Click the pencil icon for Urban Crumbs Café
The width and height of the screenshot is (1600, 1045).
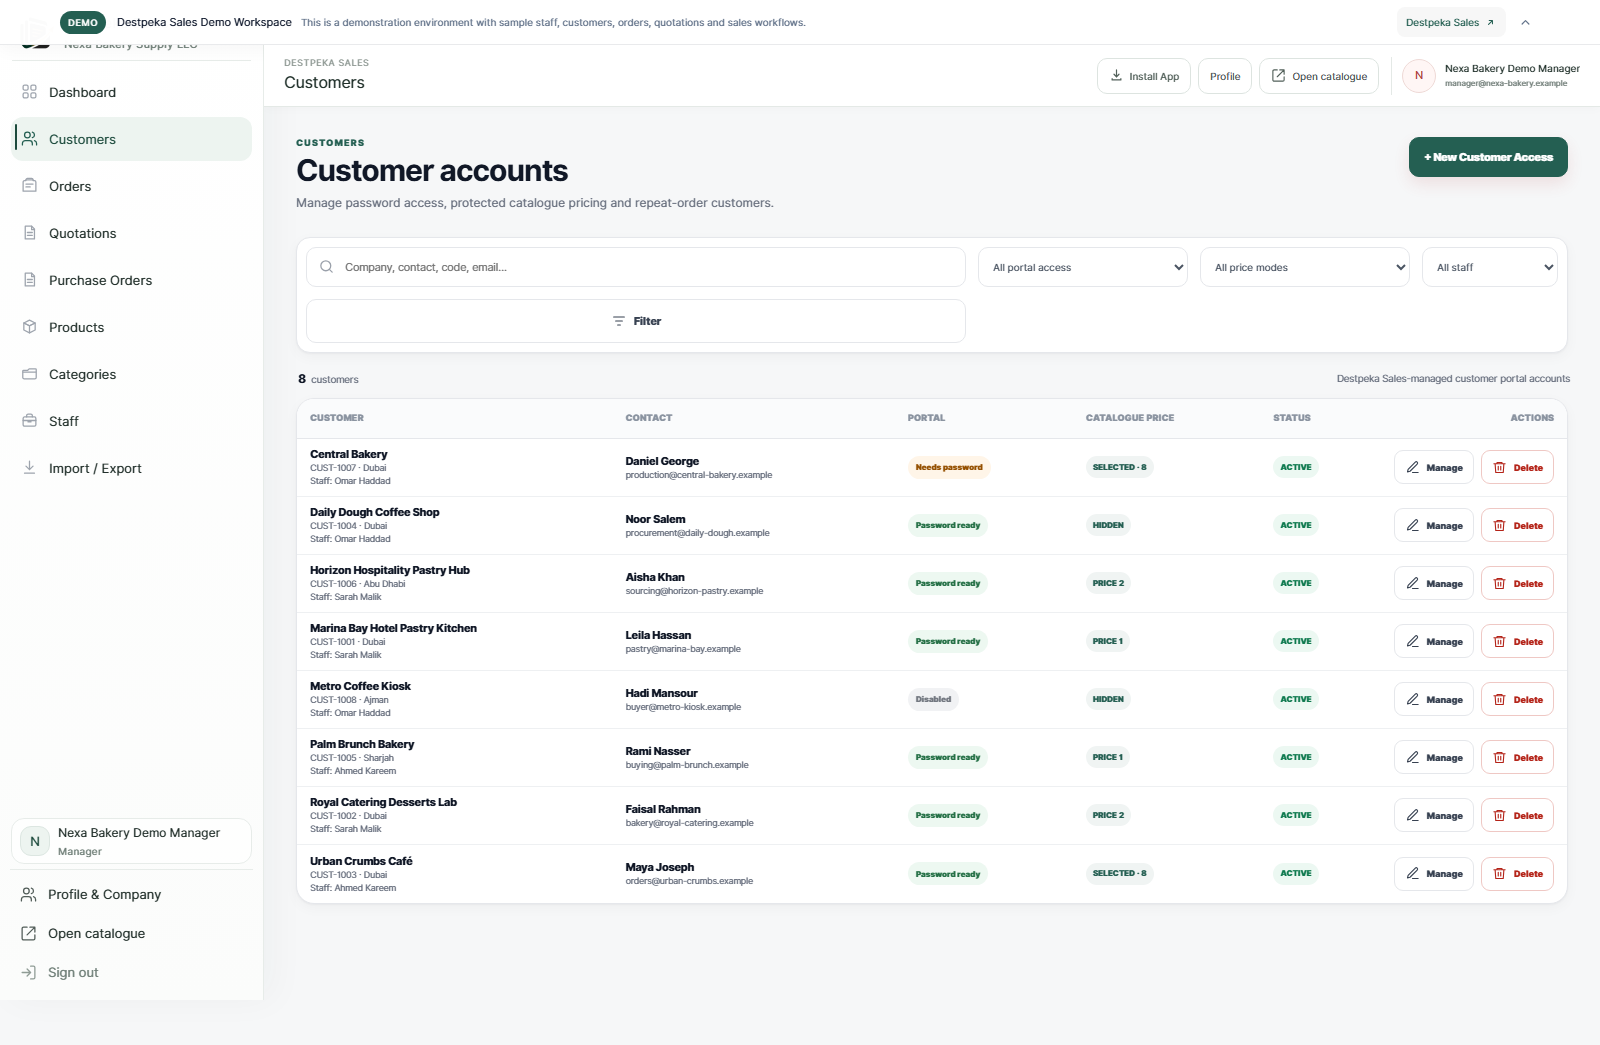[x=1413, y=873]
